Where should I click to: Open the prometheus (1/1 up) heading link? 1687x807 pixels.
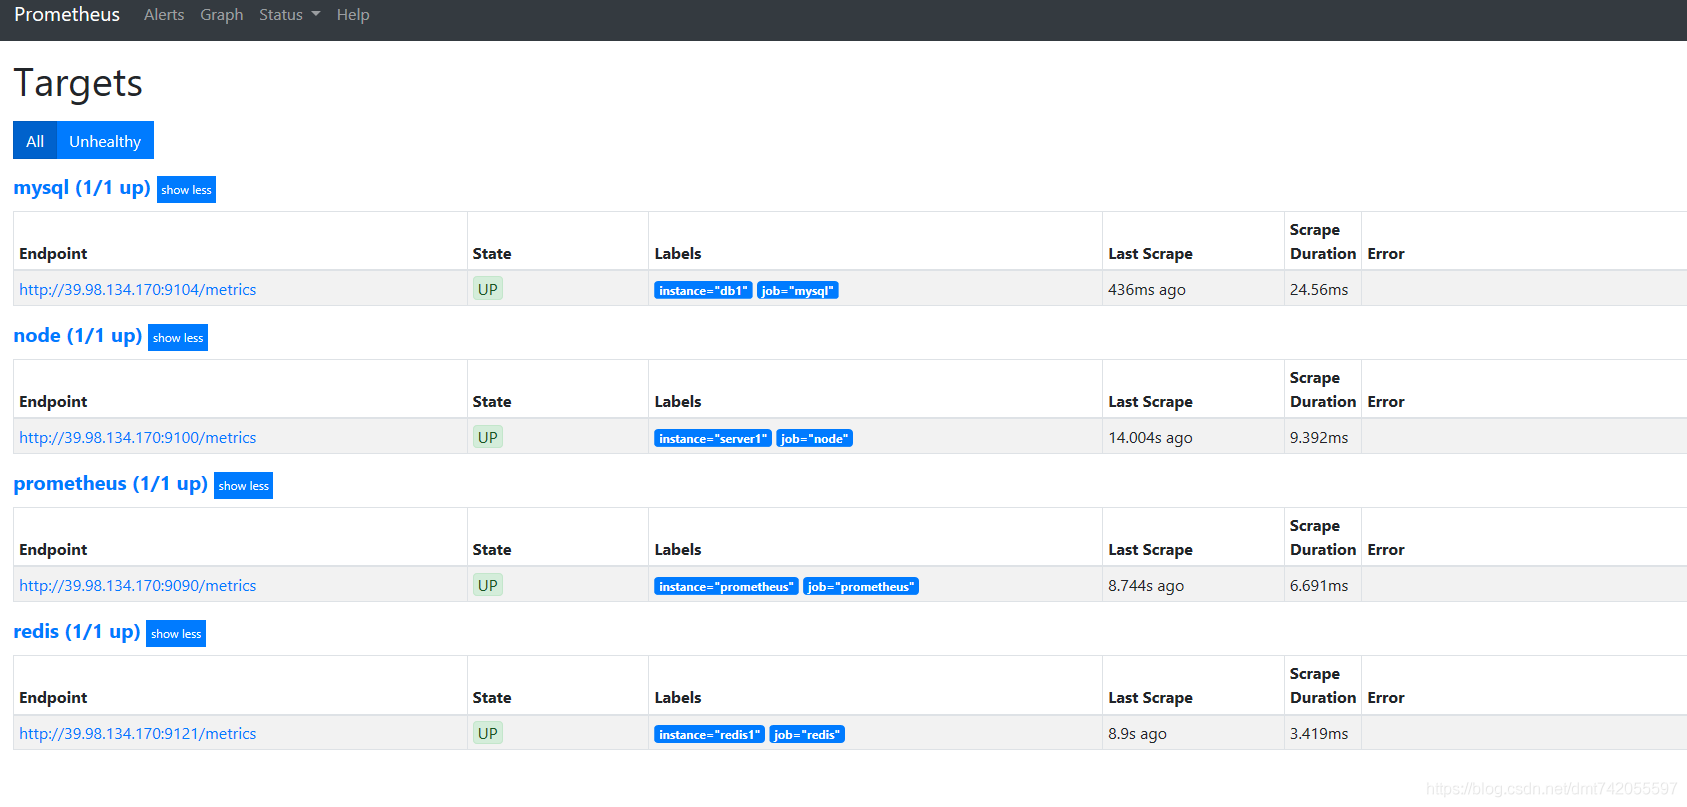(111, 484)
